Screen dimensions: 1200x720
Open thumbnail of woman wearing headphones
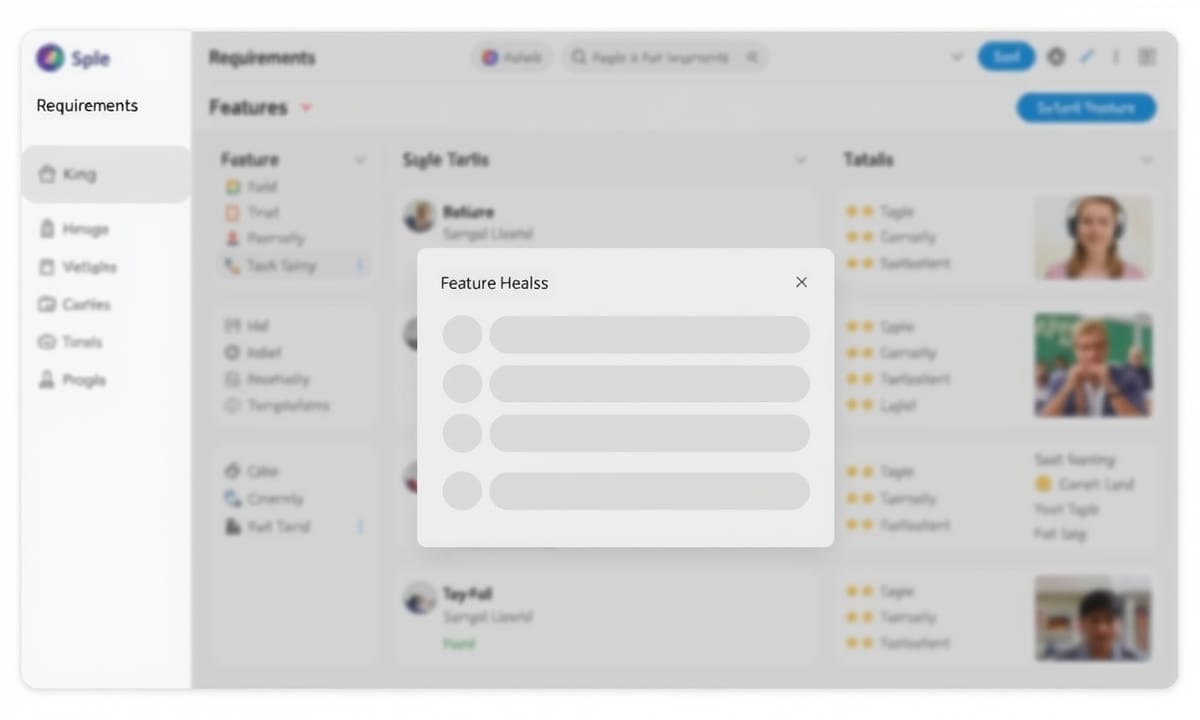(x=1093, y=237)
